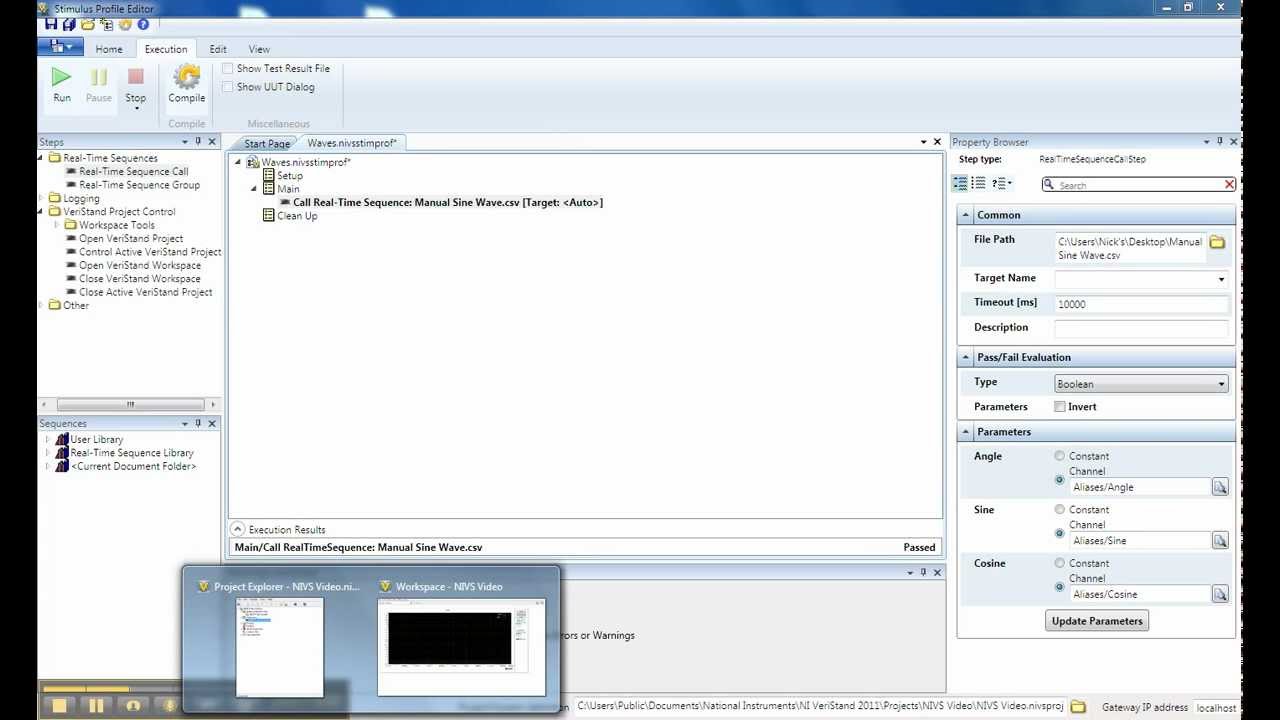
Task: Click the stop square in recorder toolbar
Action: 59,705
